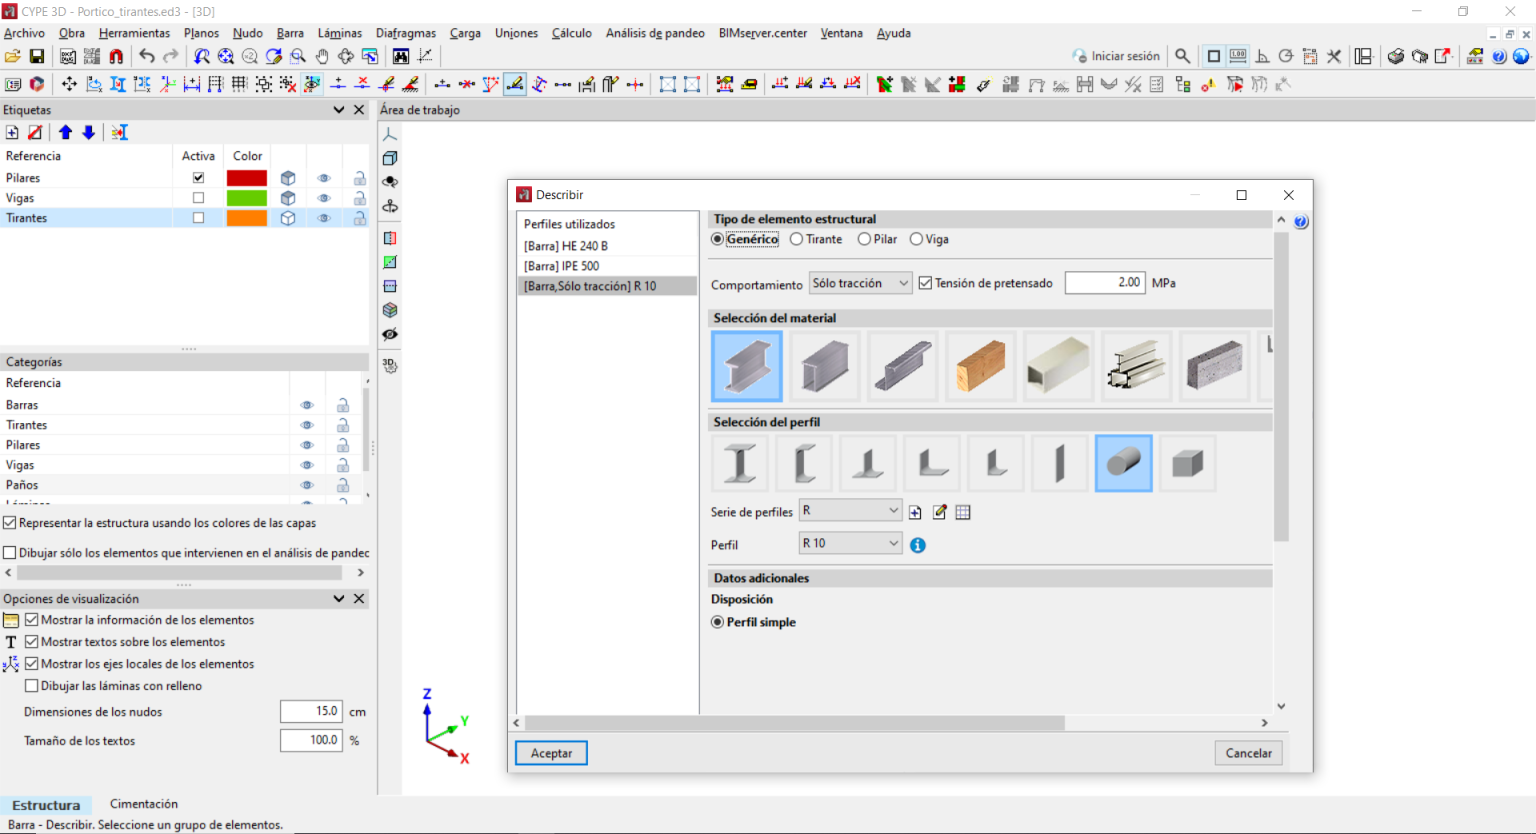1536x834 pixels.
Task: Click the move cross-arrows icon in second toolbar
Action: pyautogui.click(x=69, y=85)
